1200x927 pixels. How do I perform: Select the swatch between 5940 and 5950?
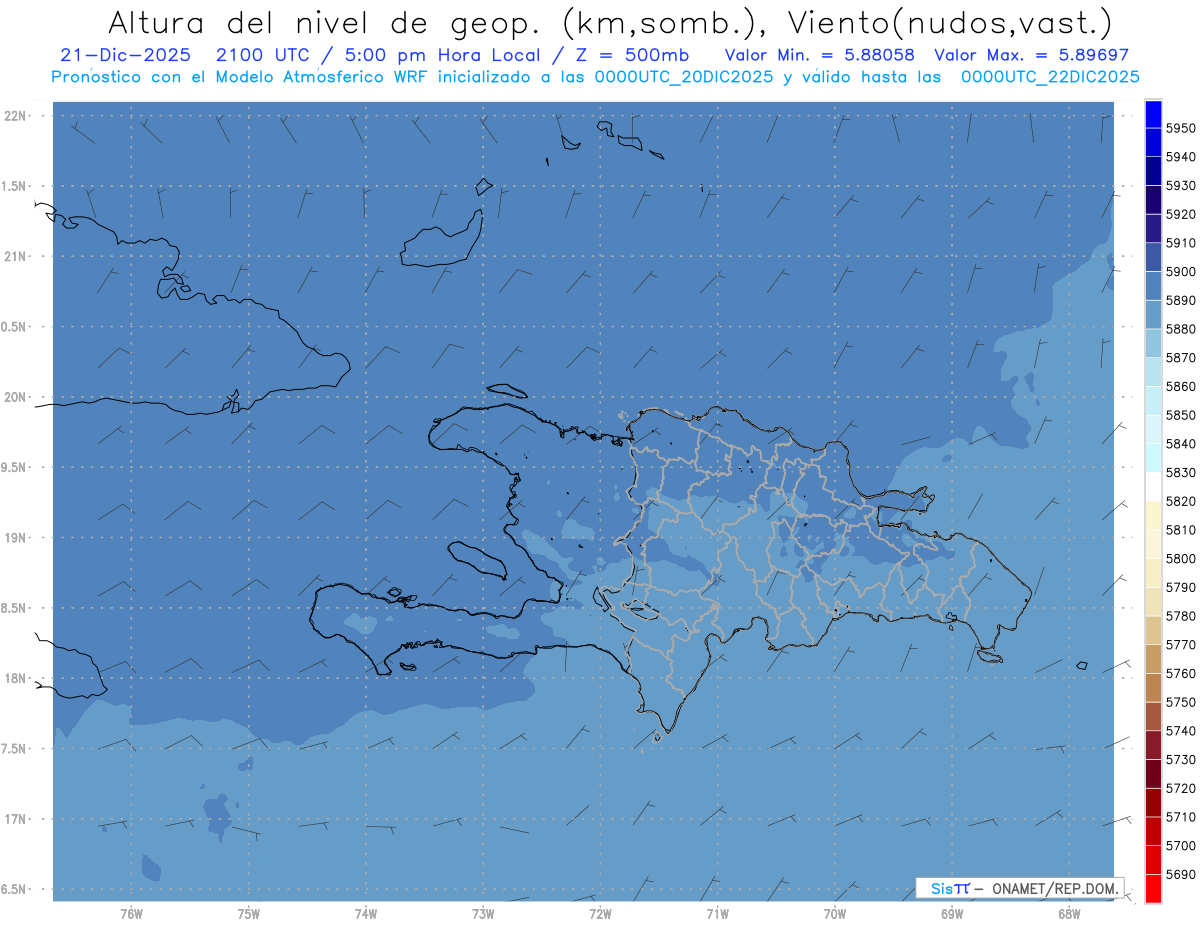click(x=1153, y=143)
